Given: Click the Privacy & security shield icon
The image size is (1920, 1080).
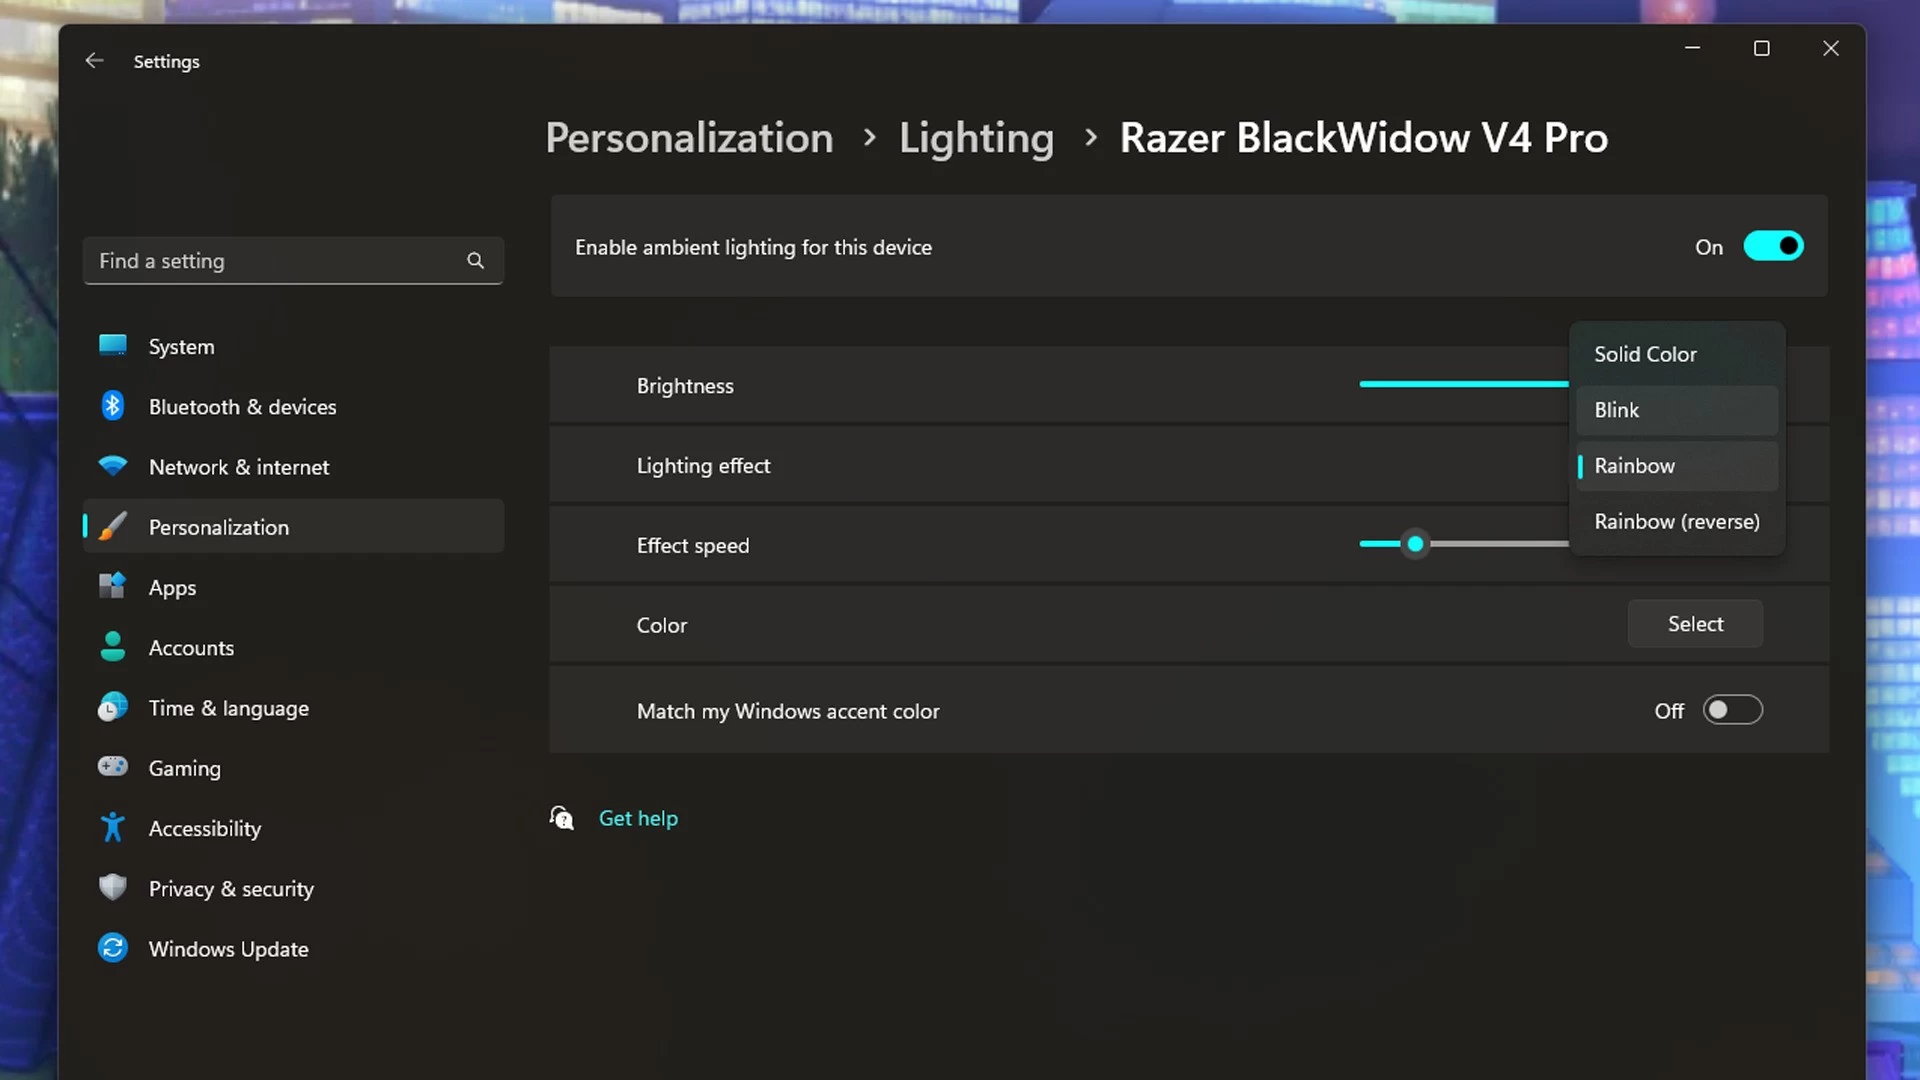Looking at the screenshot, I should tap(113, 888).
